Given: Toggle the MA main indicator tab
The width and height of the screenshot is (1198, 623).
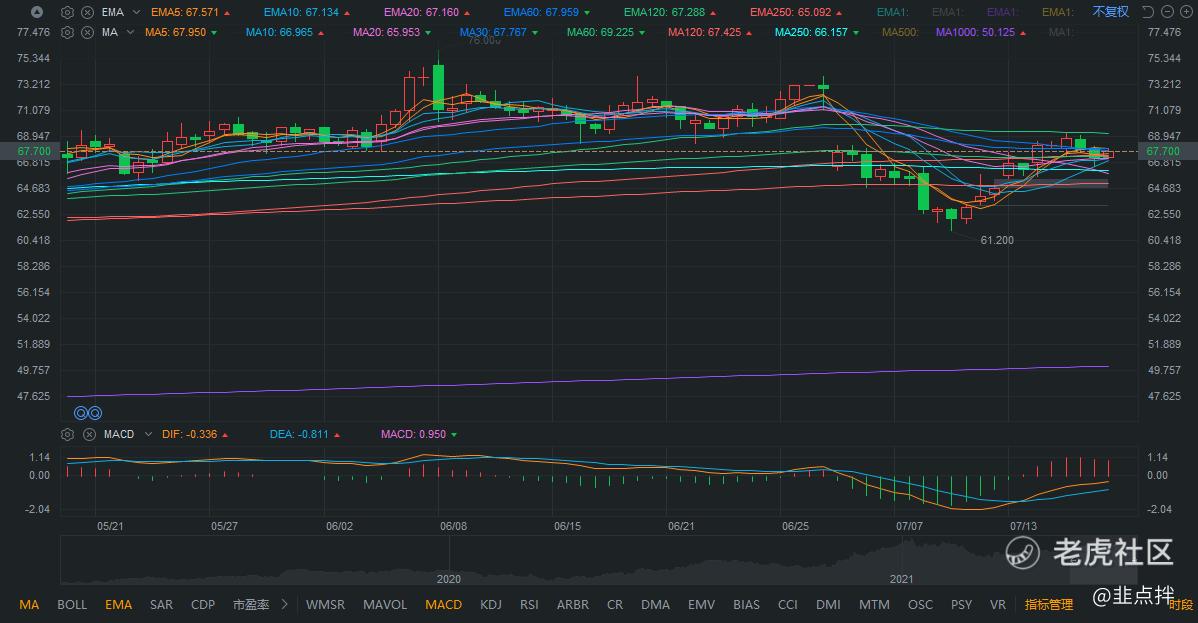Looking at the screenshot, I should pos(29,605).
